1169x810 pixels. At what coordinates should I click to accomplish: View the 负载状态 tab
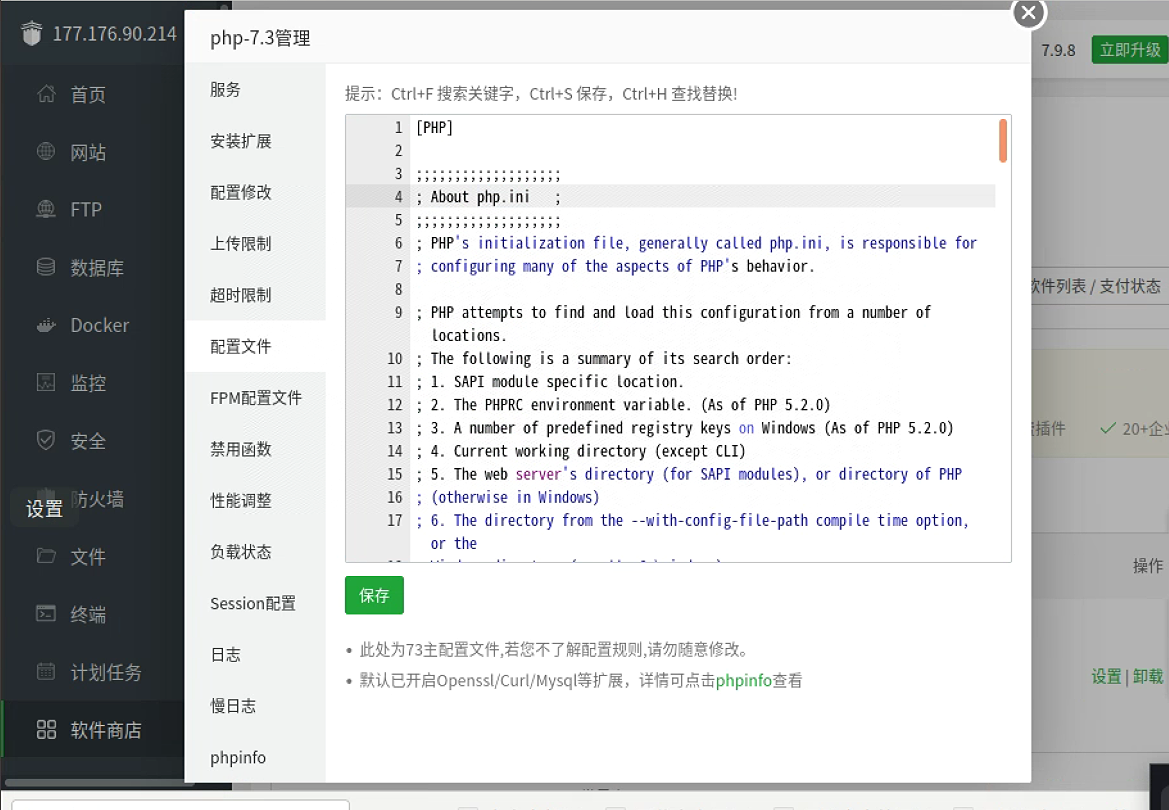[x=255, y=552]
